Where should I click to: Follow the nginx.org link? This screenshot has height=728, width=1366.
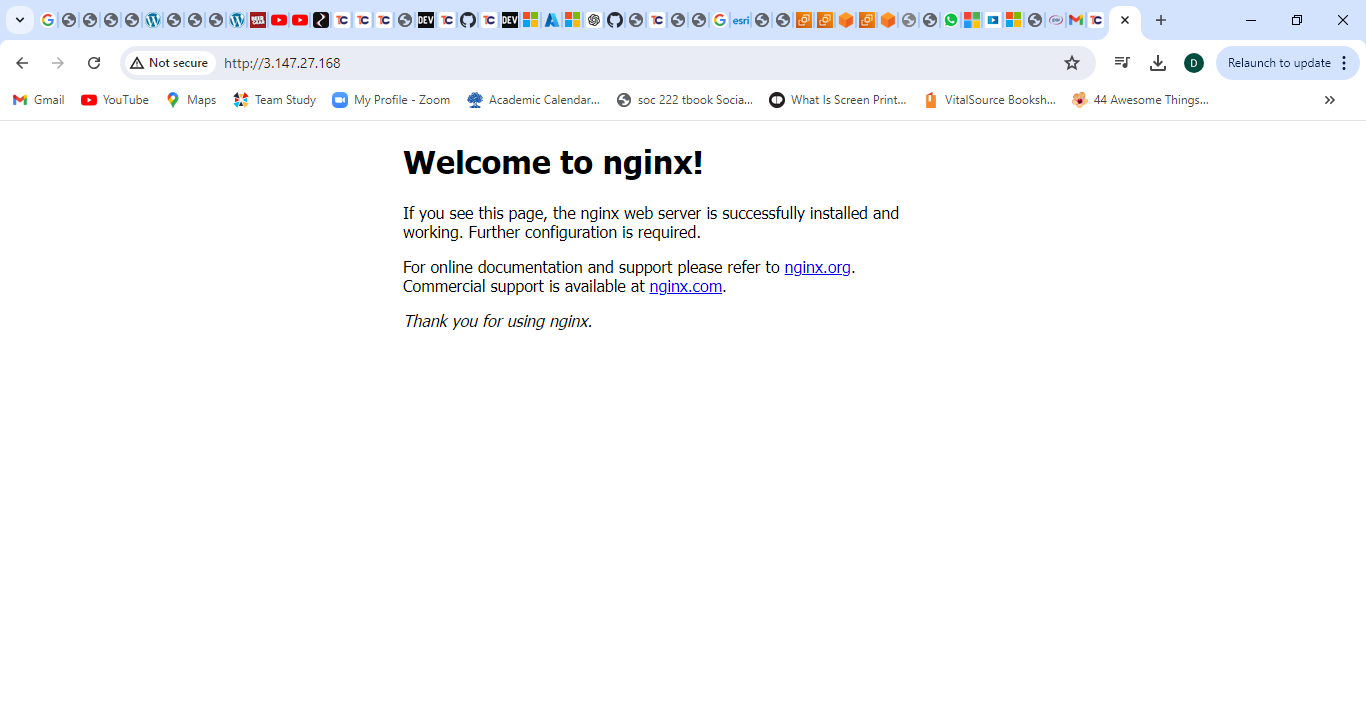tap(818, 267)
